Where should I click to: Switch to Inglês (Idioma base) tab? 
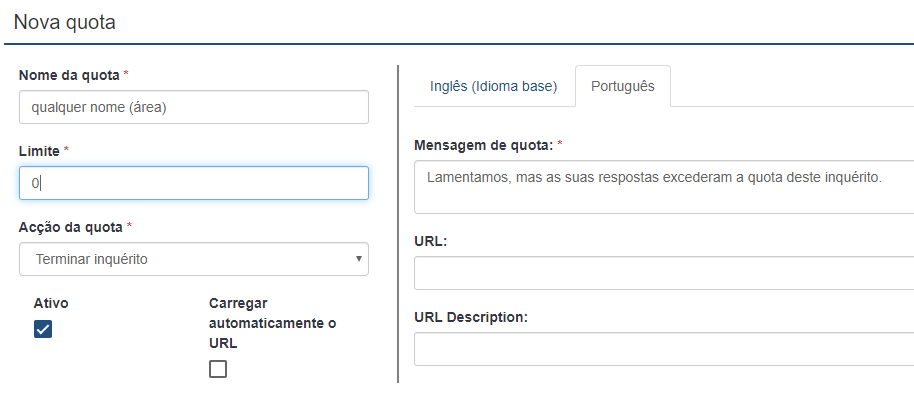[x=494, y=86]
